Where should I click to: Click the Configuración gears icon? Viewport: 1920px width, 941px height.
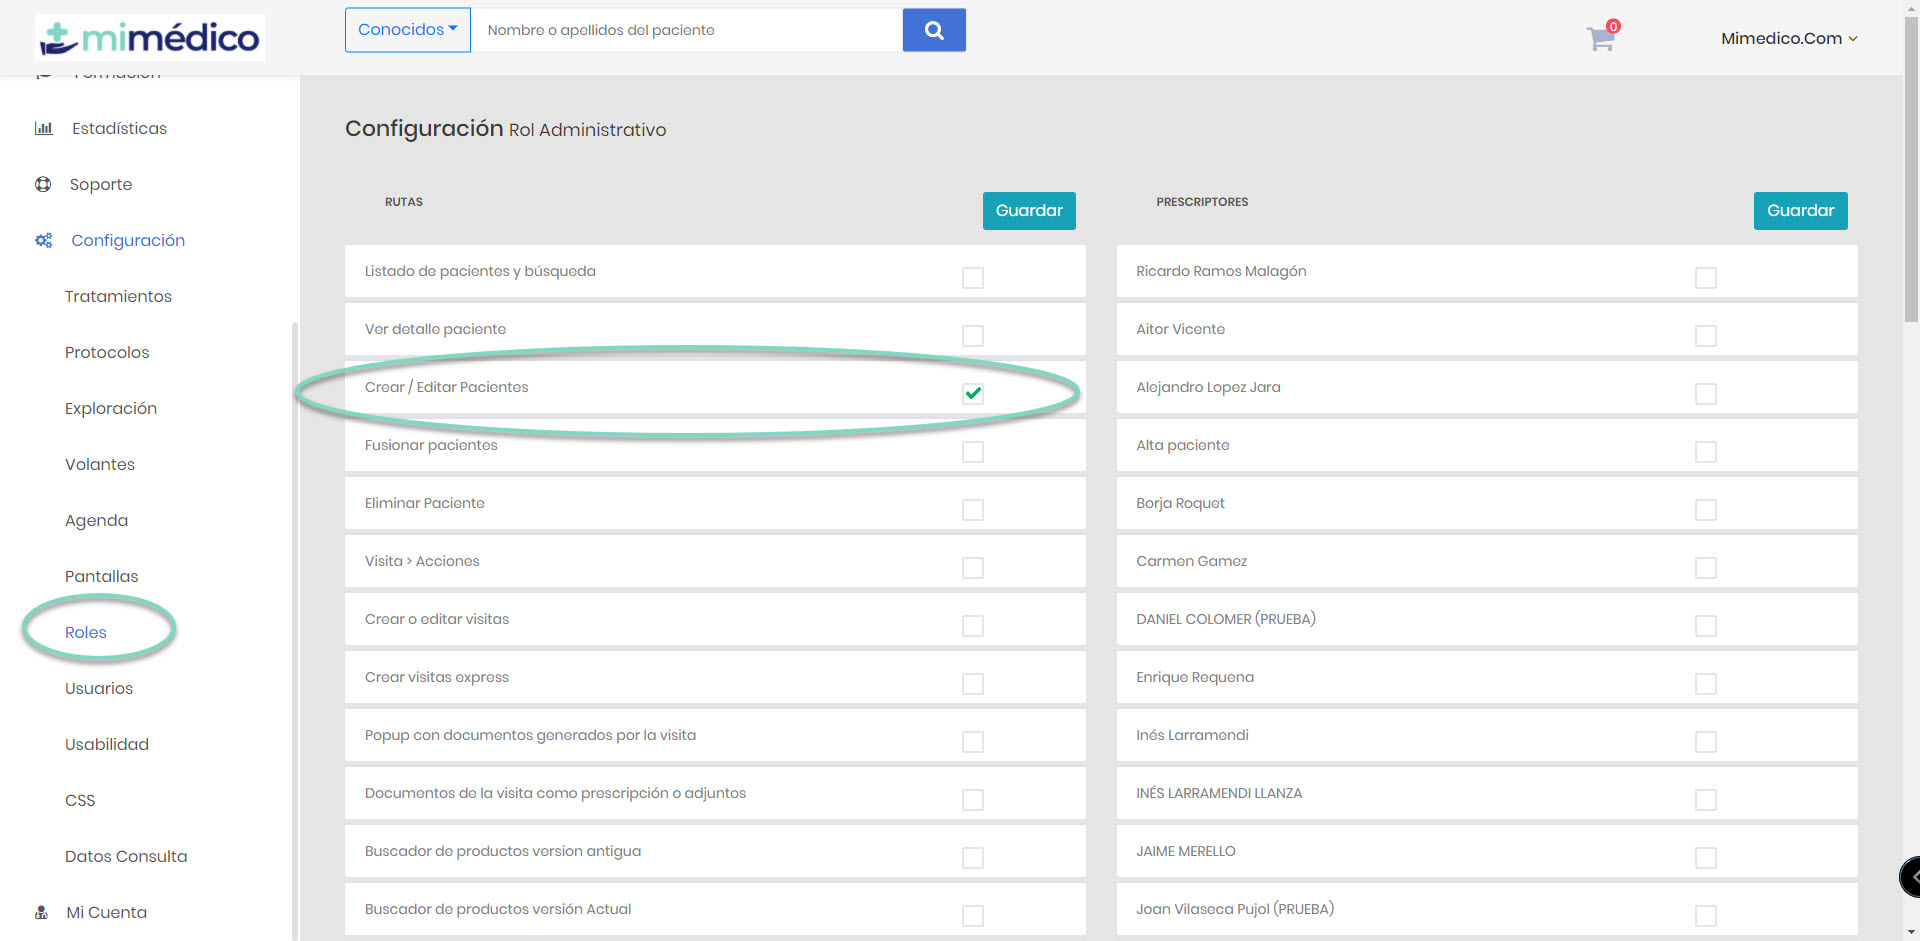(x=43, y=240)
